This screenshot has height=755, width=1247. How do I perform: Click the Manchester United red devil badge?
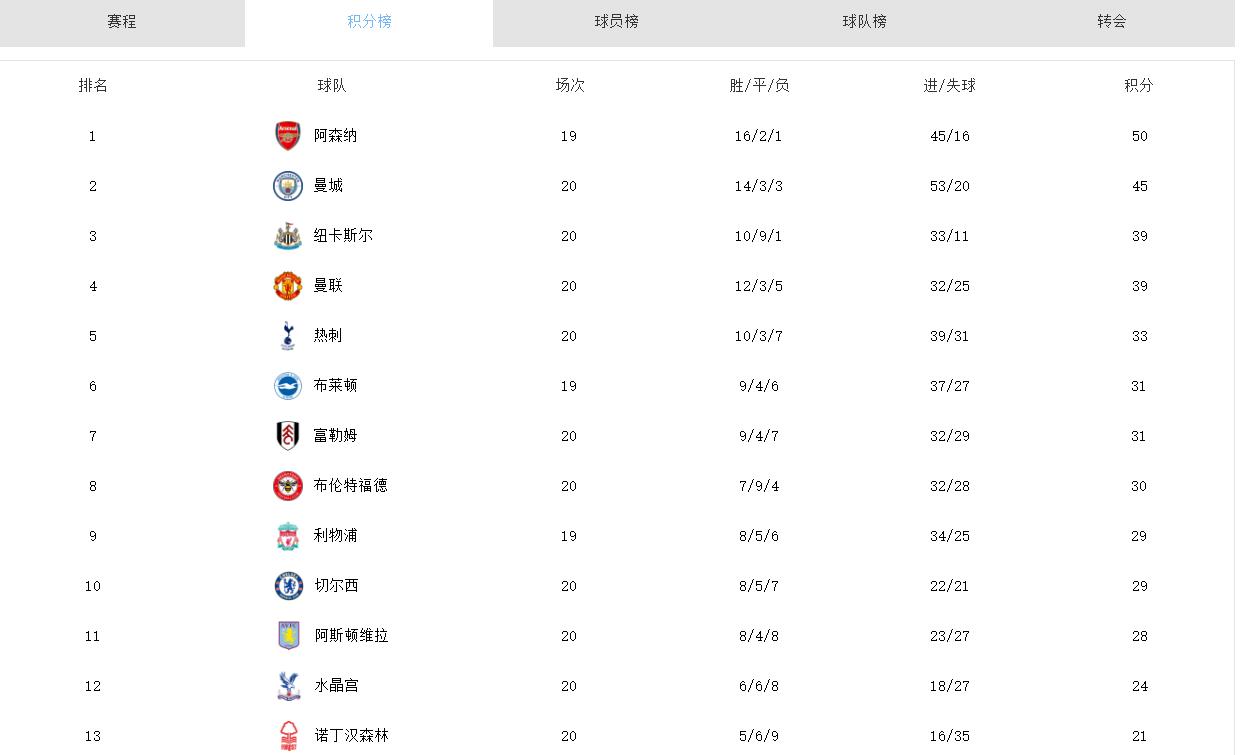coord(287,286)
